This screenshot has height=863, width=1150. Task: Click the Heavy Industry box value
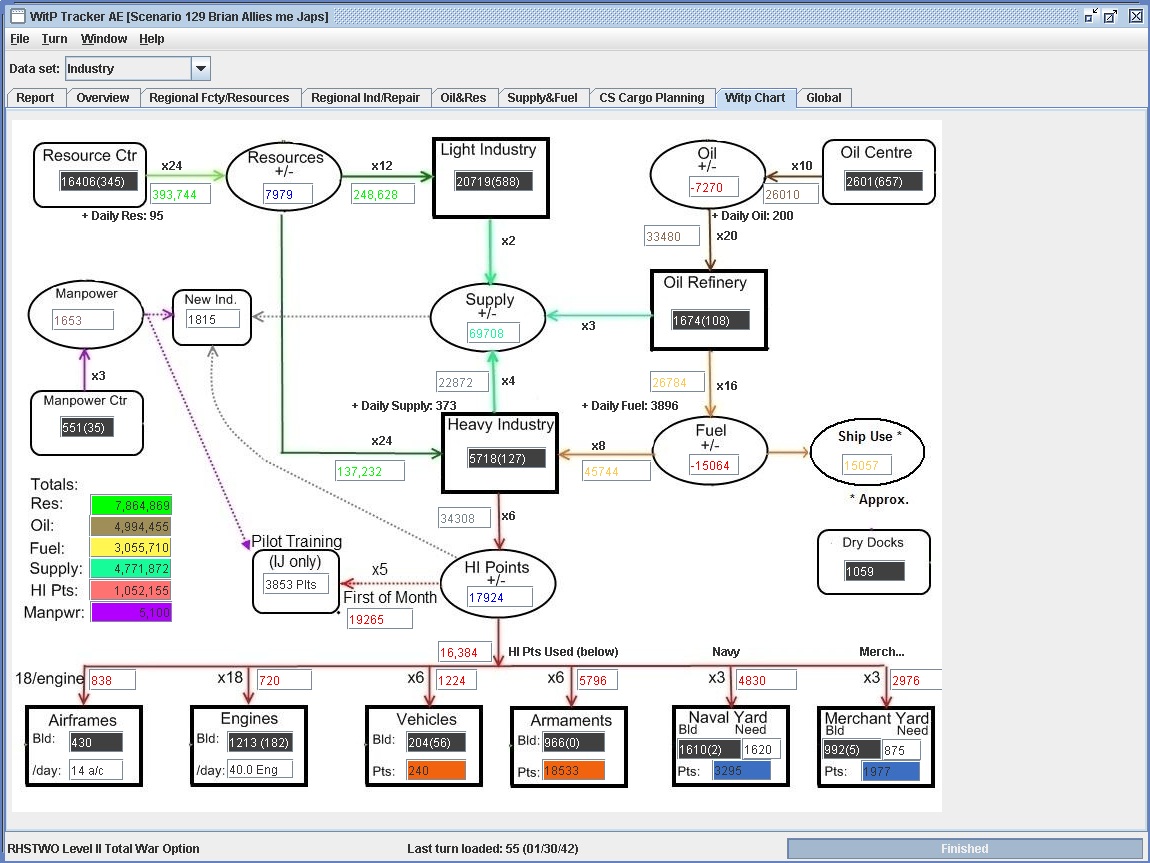pyautogui.click(x=507, y=458)
